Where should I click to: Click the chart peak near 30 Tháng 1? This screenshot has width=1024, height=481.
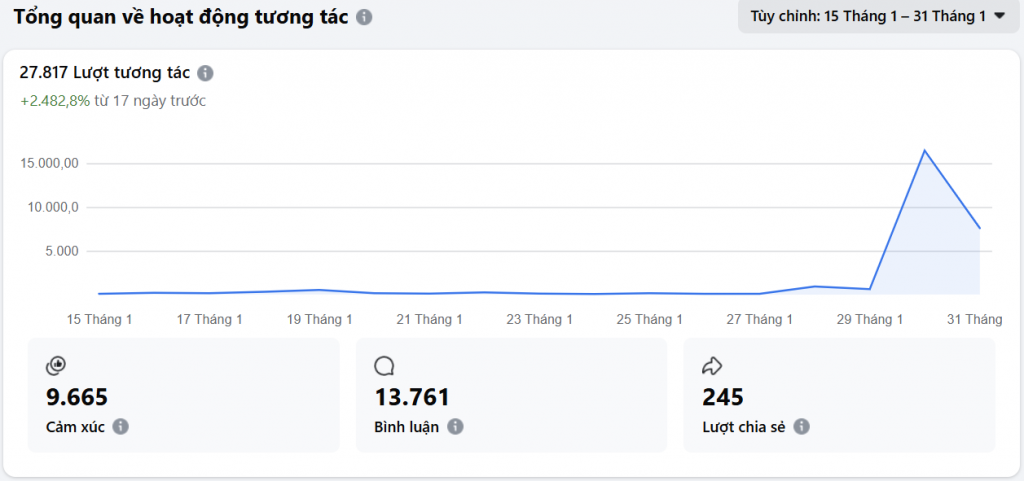[x=924, y=151]
